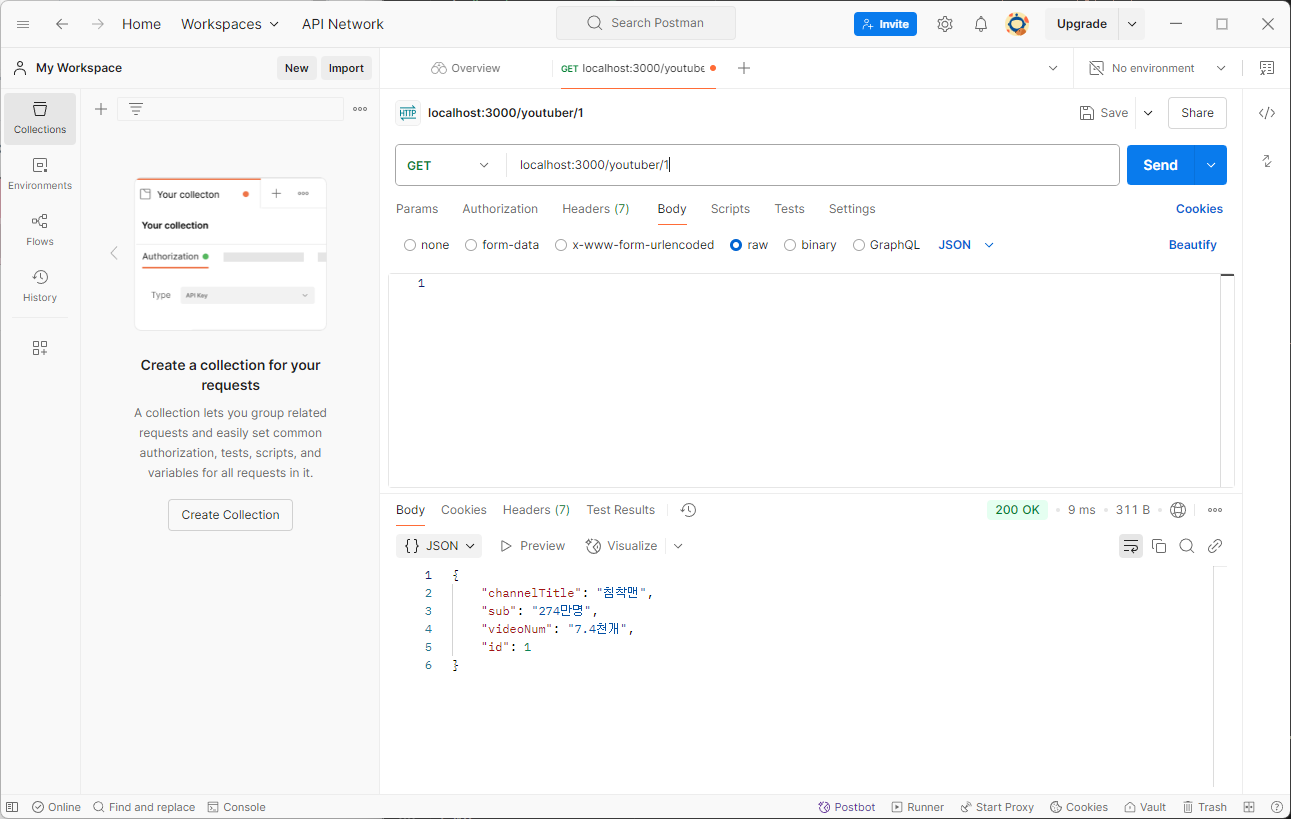Open the response network globe icon
Image resolution: width=1291 pixels, height=819 pixels.
[x=1178, y=510]
